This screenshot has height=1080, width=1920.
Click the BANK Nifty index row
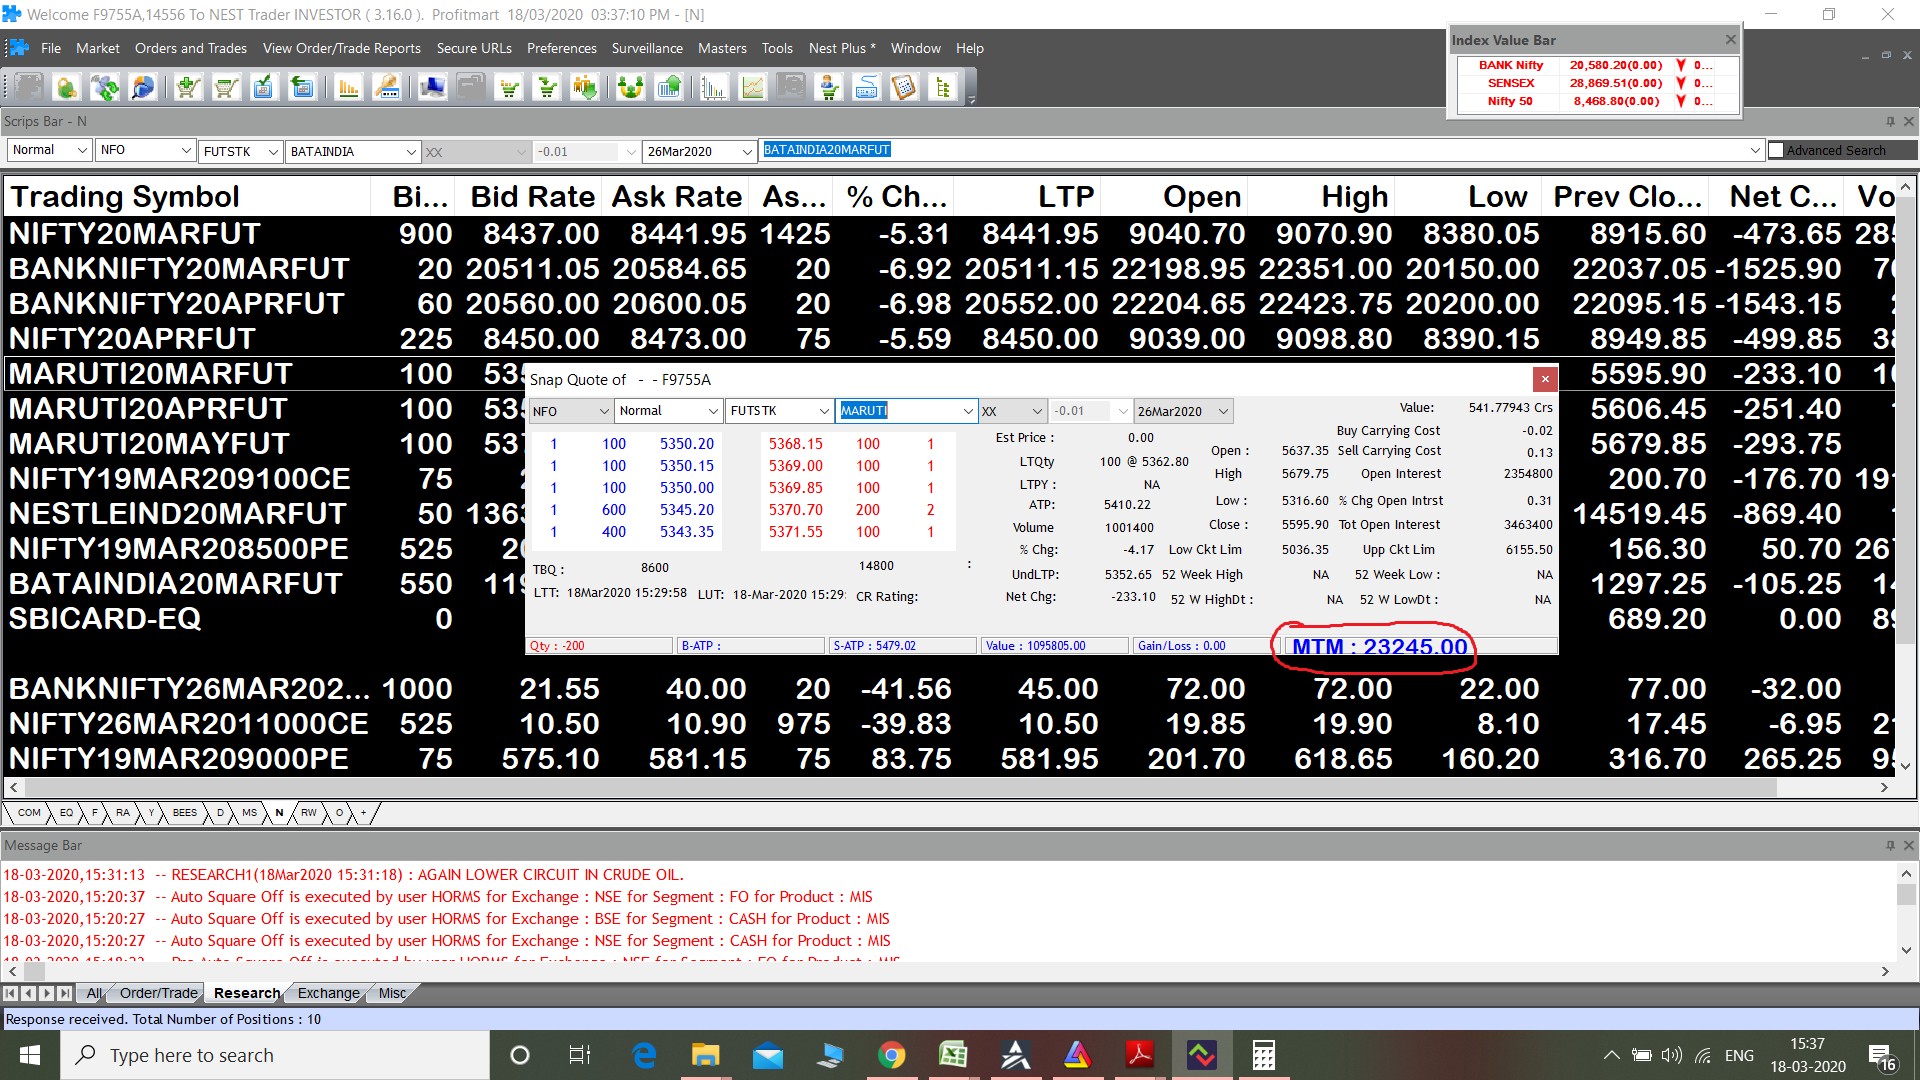coord(1597,65)
